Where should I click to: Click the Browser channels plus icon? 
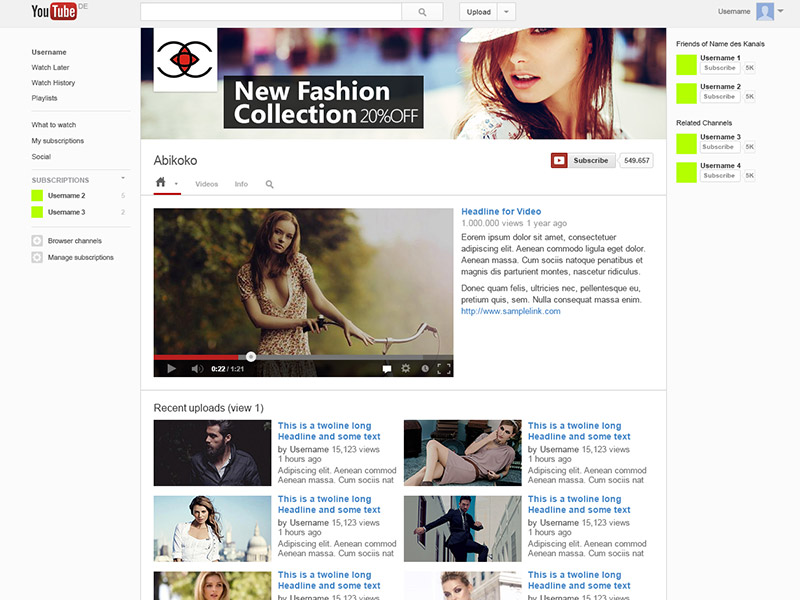tap(37, 241)
